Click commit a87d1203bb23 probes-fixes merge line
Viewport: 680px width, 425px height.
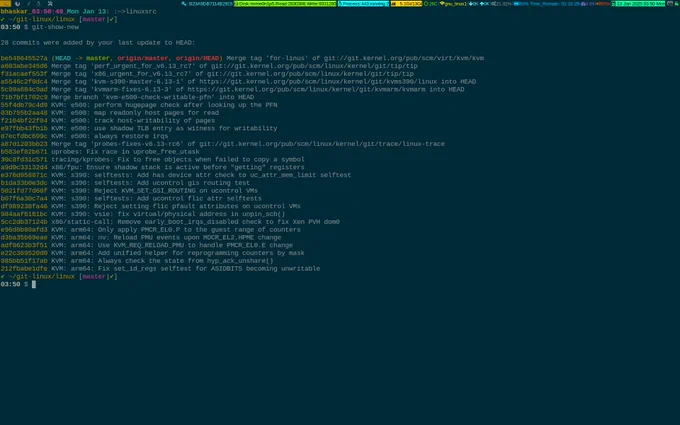[x=222, y=144]
